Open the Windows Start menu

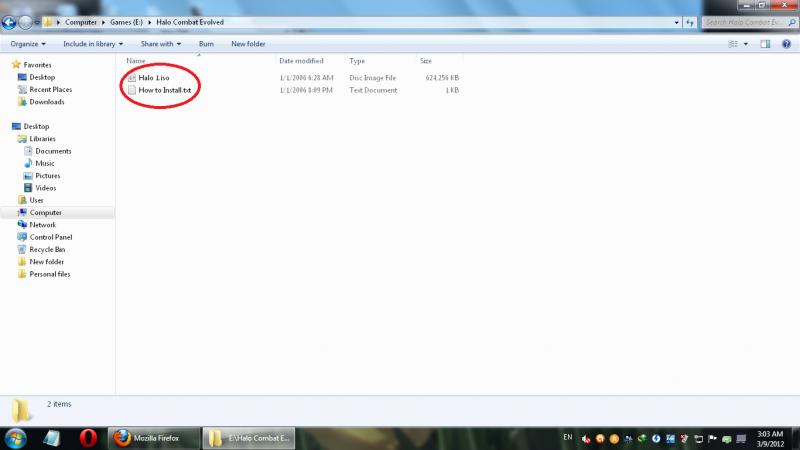pos(15,438)
